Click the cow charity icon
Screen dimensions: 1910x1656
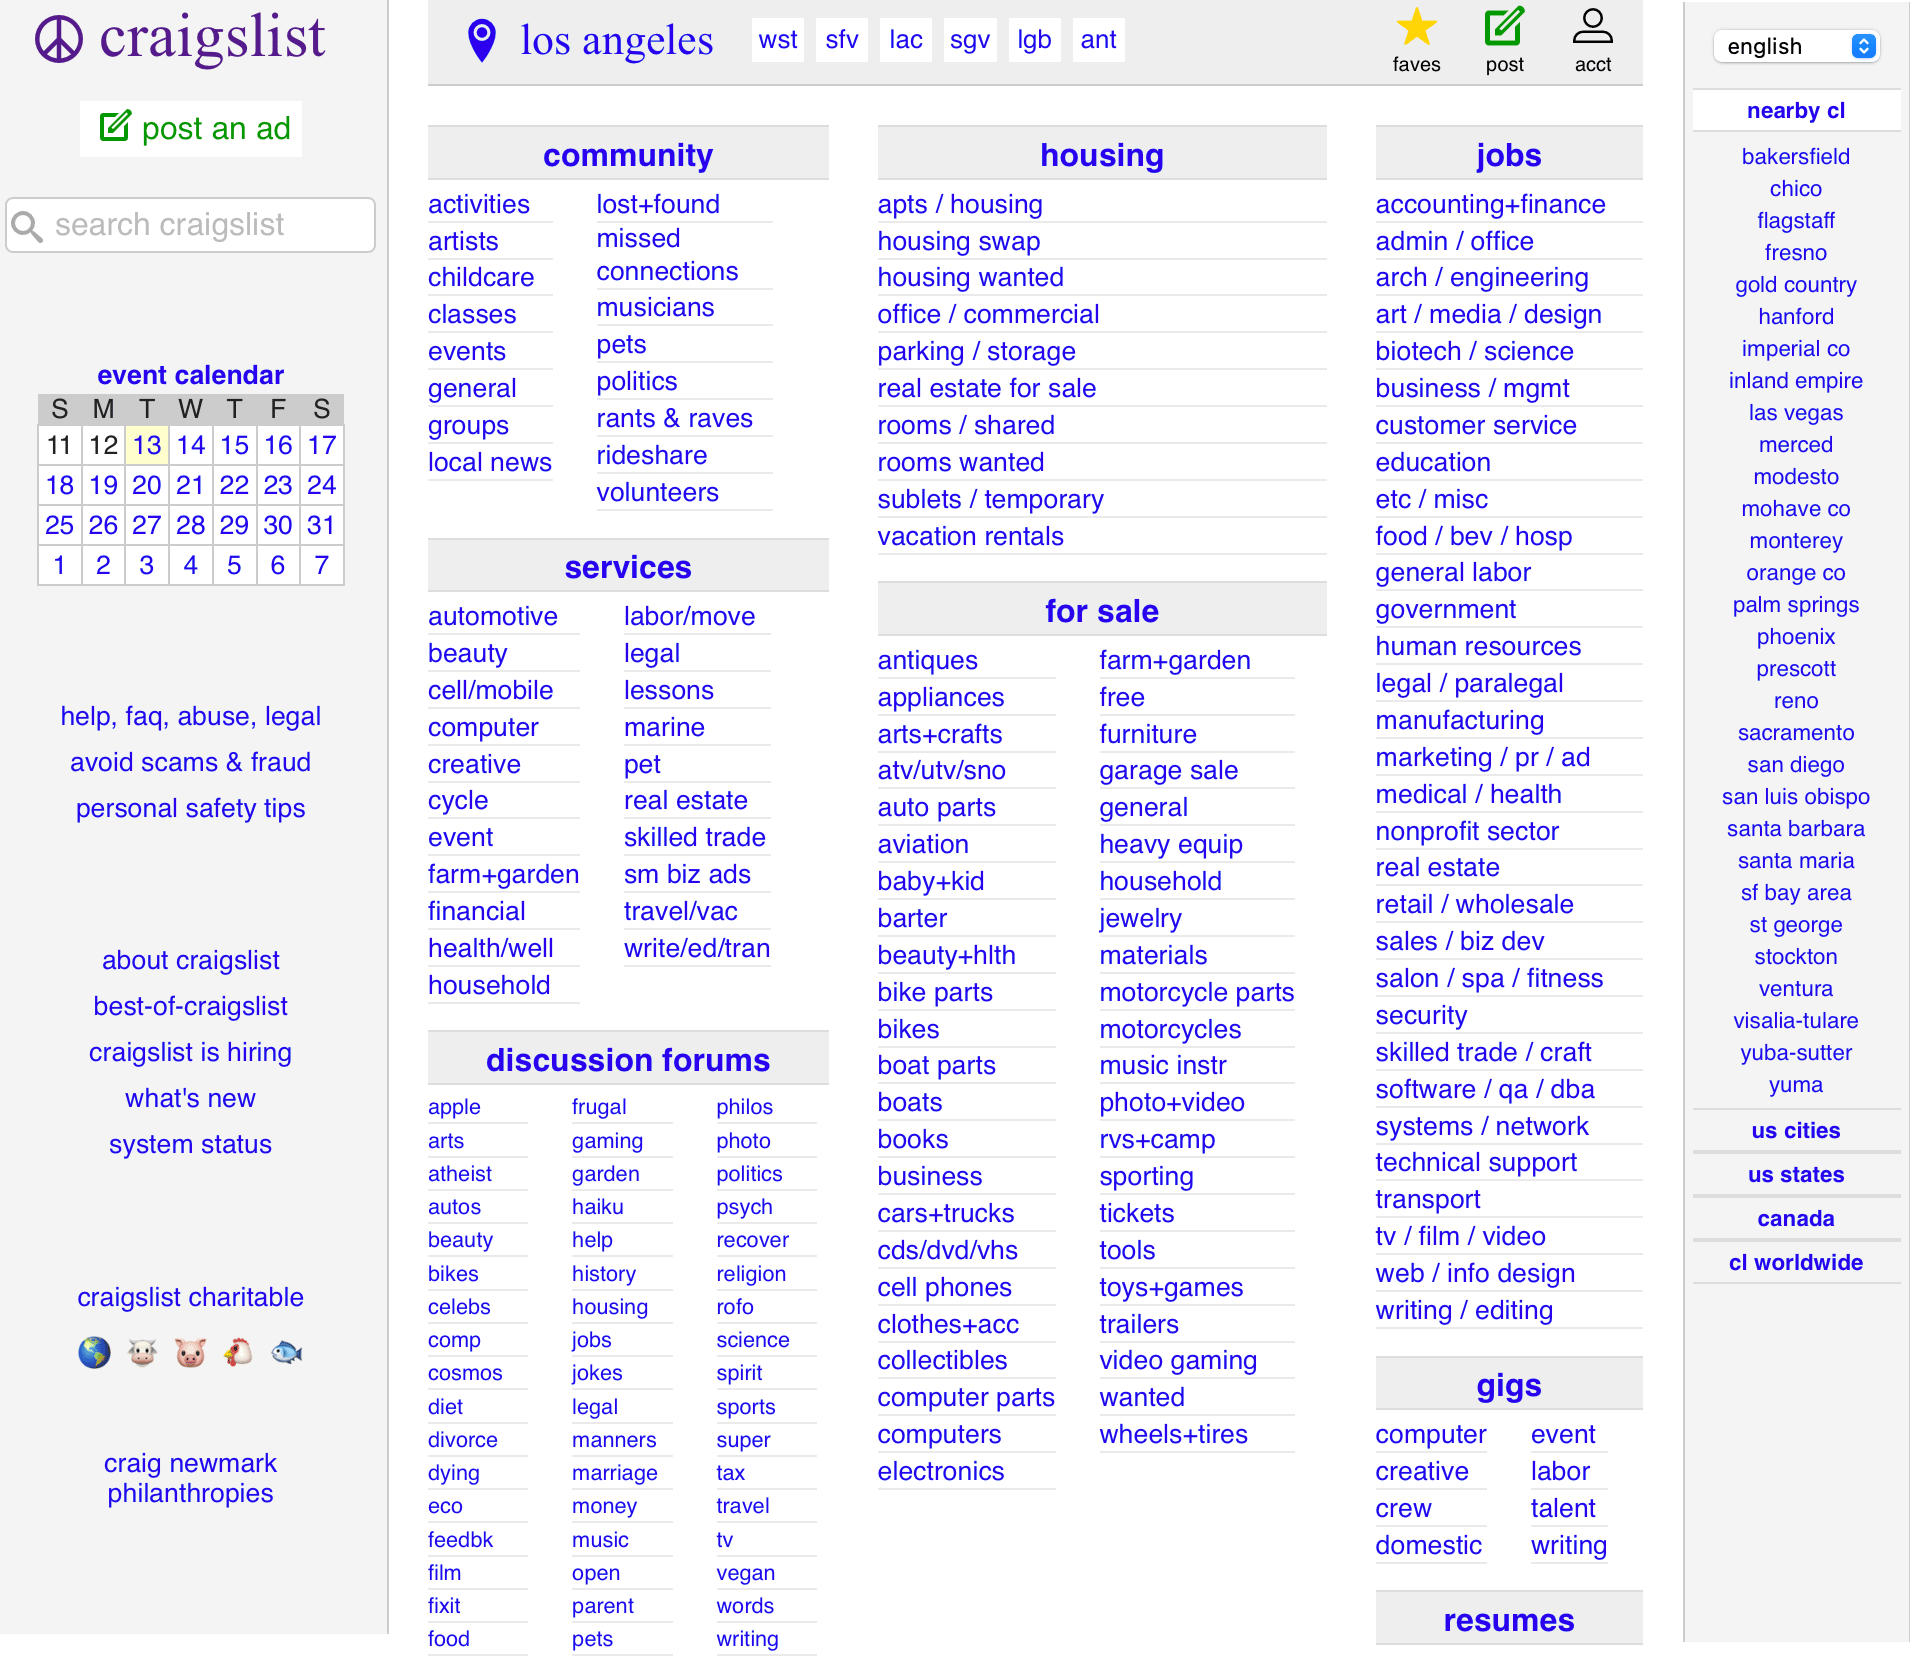[142, 1353]
